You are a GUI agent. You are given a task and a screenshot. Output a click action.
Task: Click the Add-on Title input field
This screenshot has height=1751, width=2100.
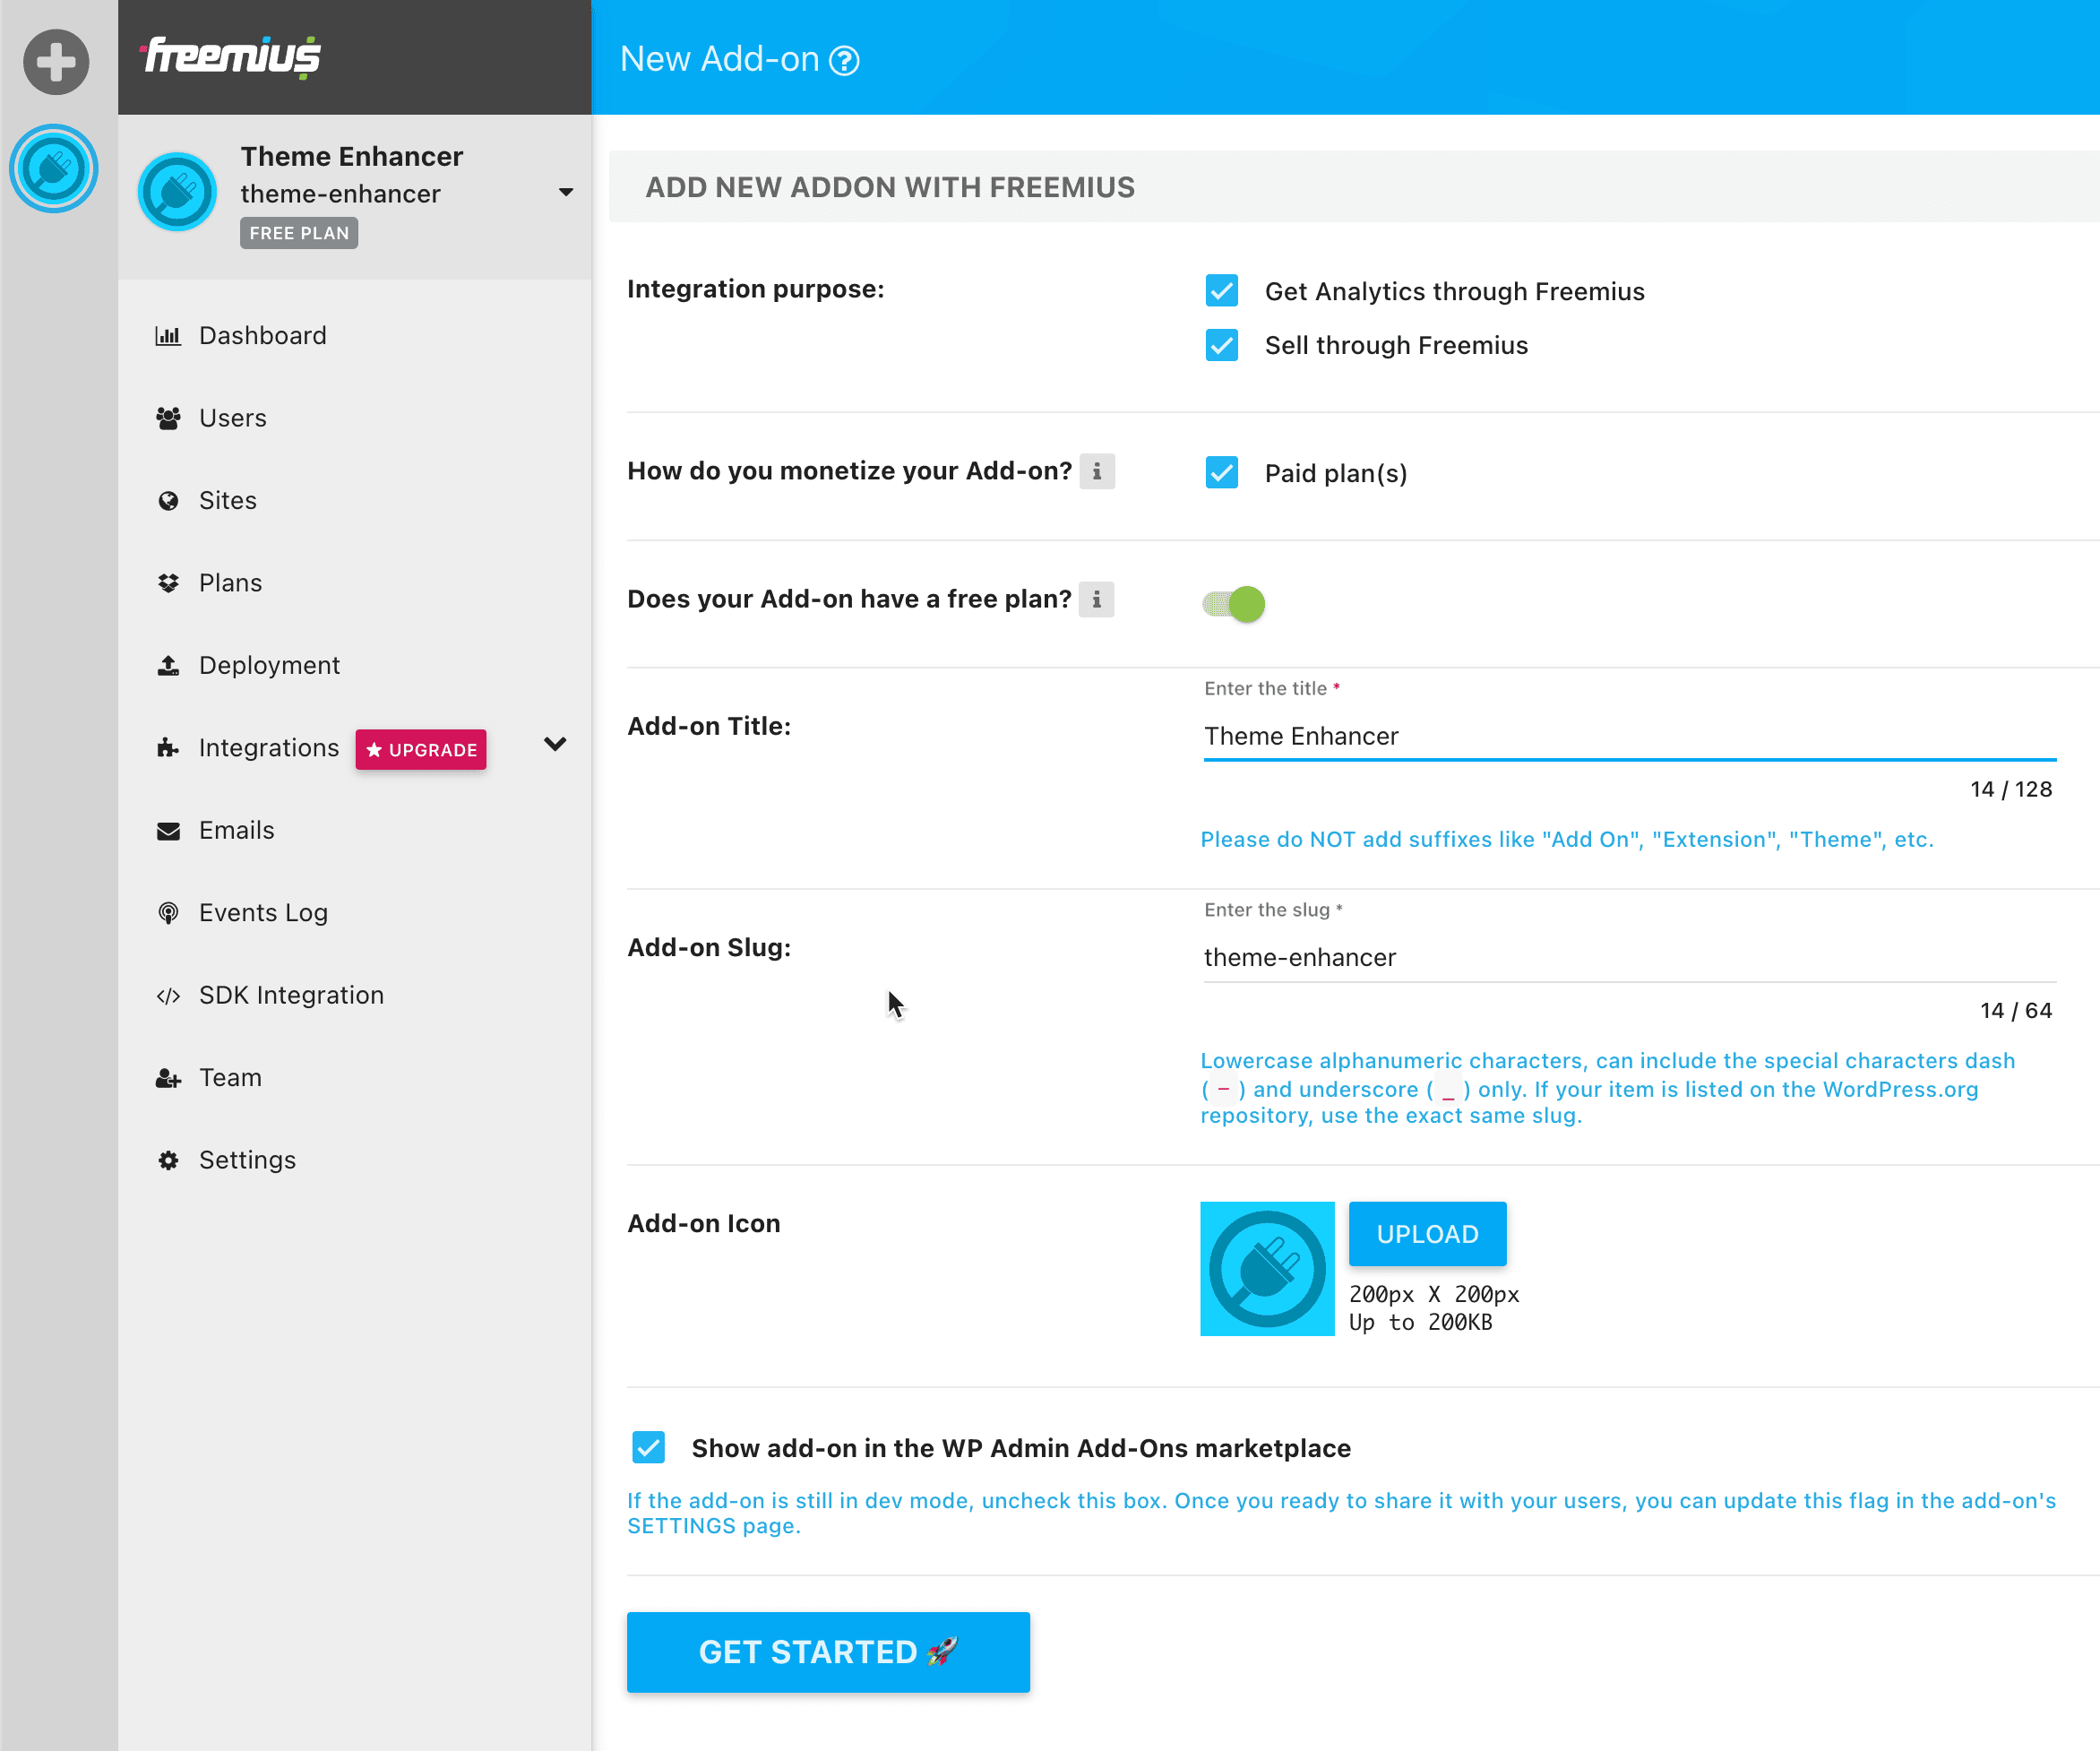point(1630,737)
